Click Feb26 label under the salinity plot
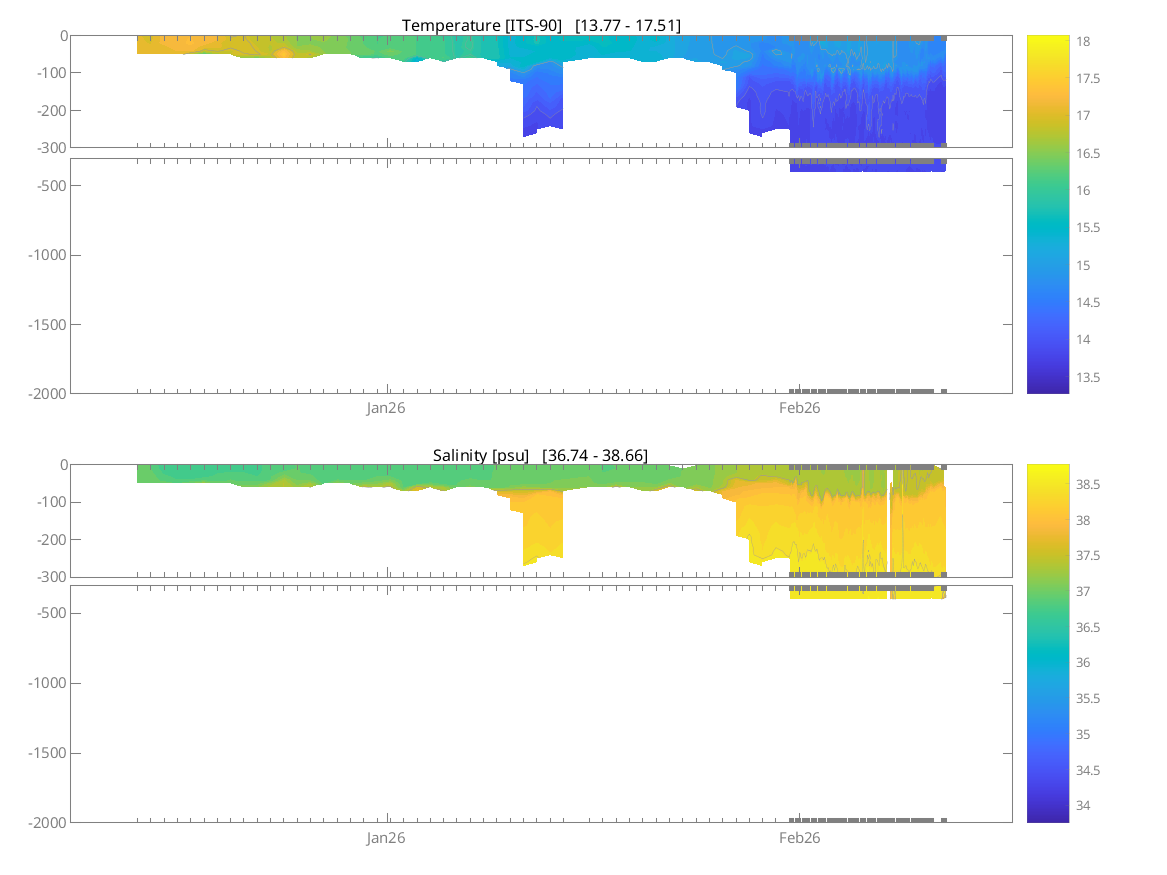The width and height of the screenshot is (1167, 875). point(799,838)
